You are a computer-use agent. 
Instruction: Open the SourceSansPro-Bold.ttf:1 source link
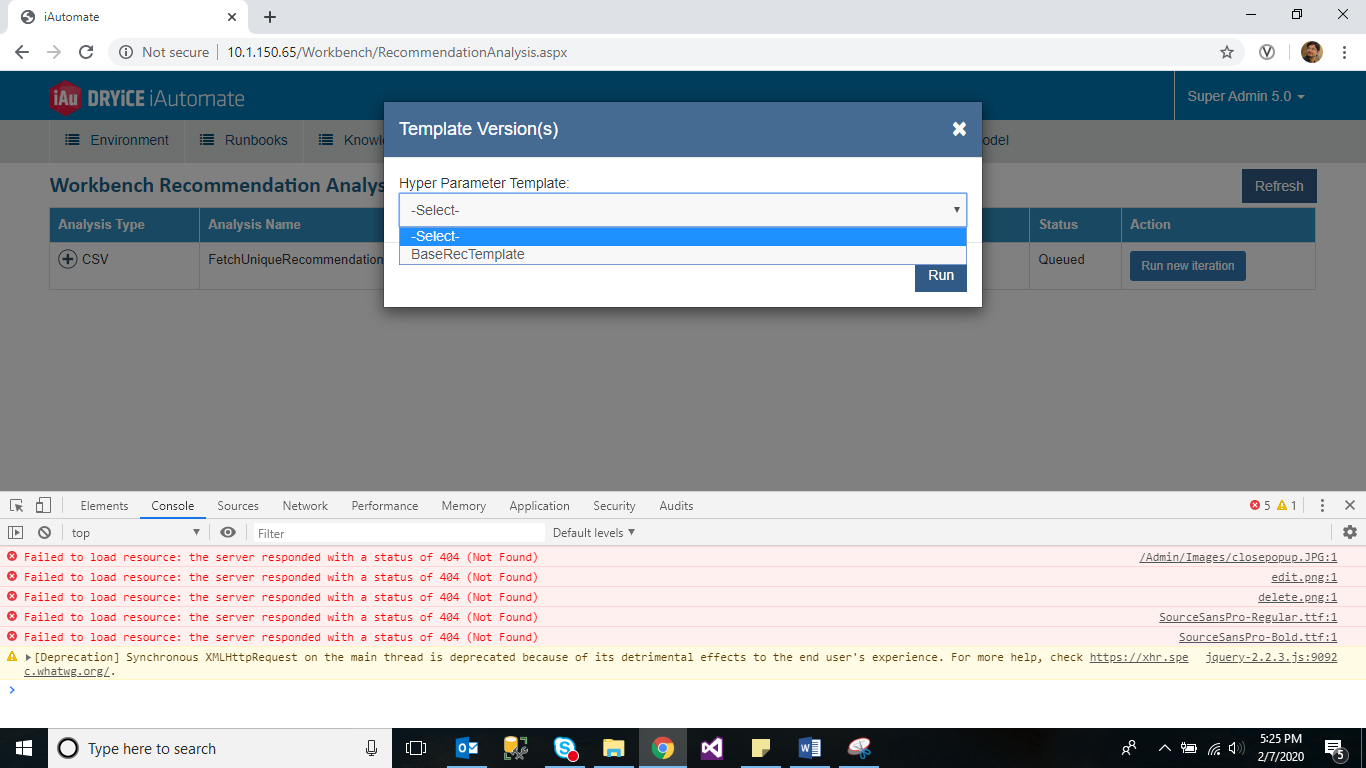click(1258, 637)
